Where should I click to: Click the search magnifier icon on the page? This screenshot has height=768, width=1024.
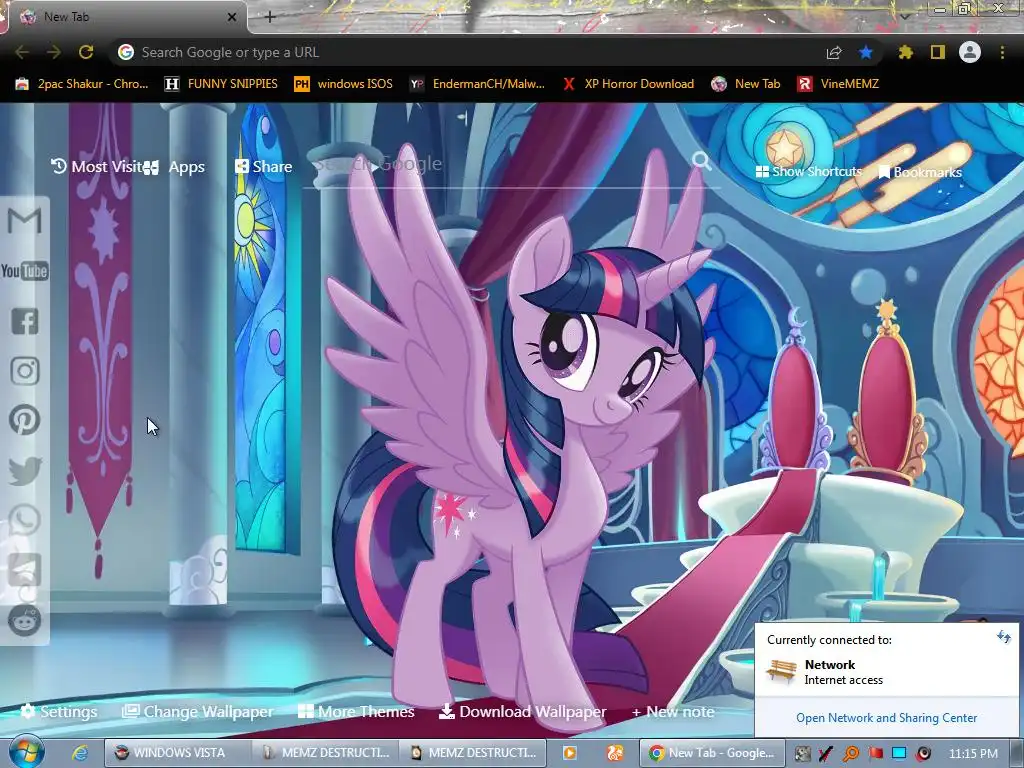[x=701, y=161]
